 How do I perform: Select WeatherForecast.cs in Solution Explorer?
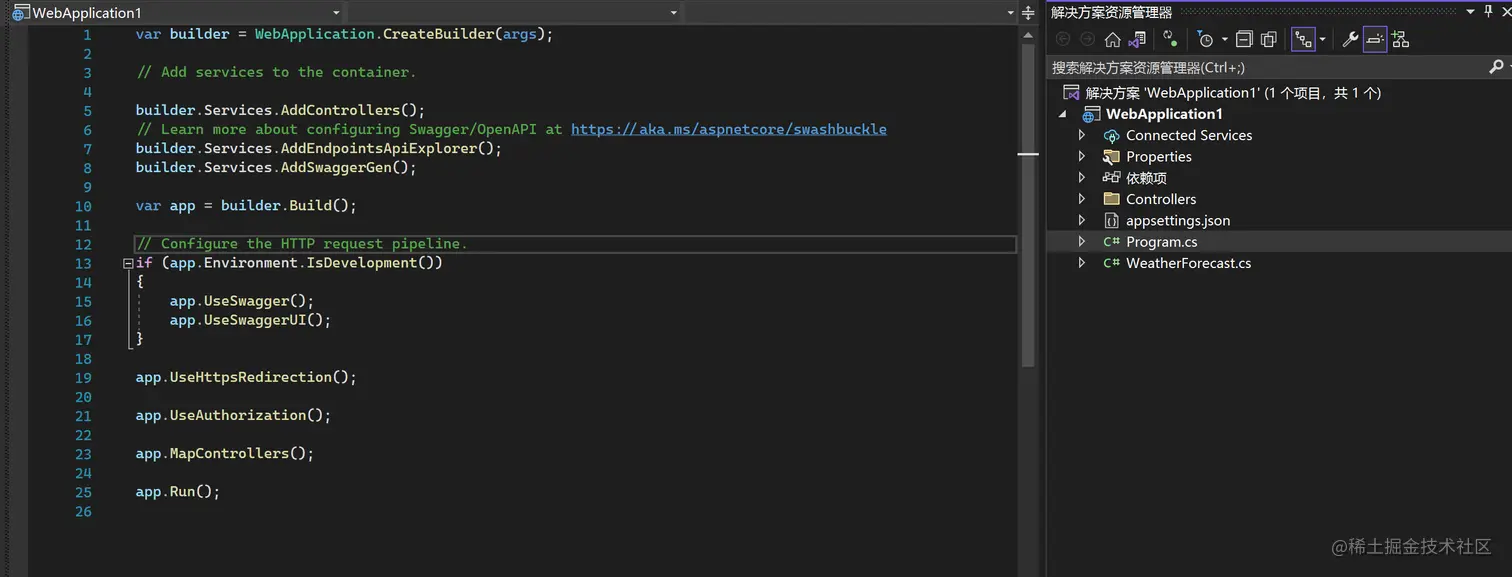[x=1188, y=263]
